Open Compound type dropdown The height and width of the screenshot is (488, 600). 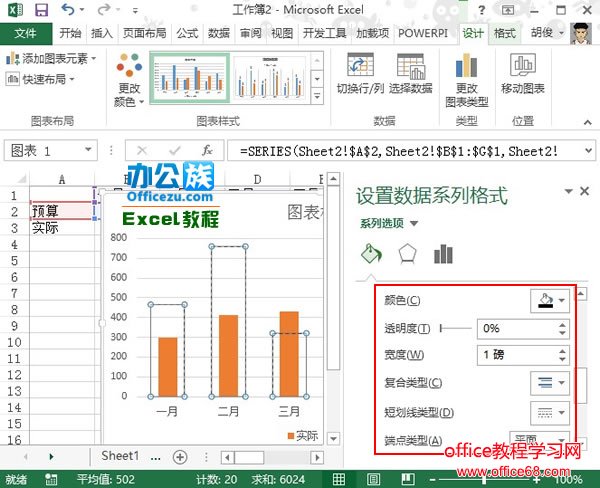pos(550,382)
